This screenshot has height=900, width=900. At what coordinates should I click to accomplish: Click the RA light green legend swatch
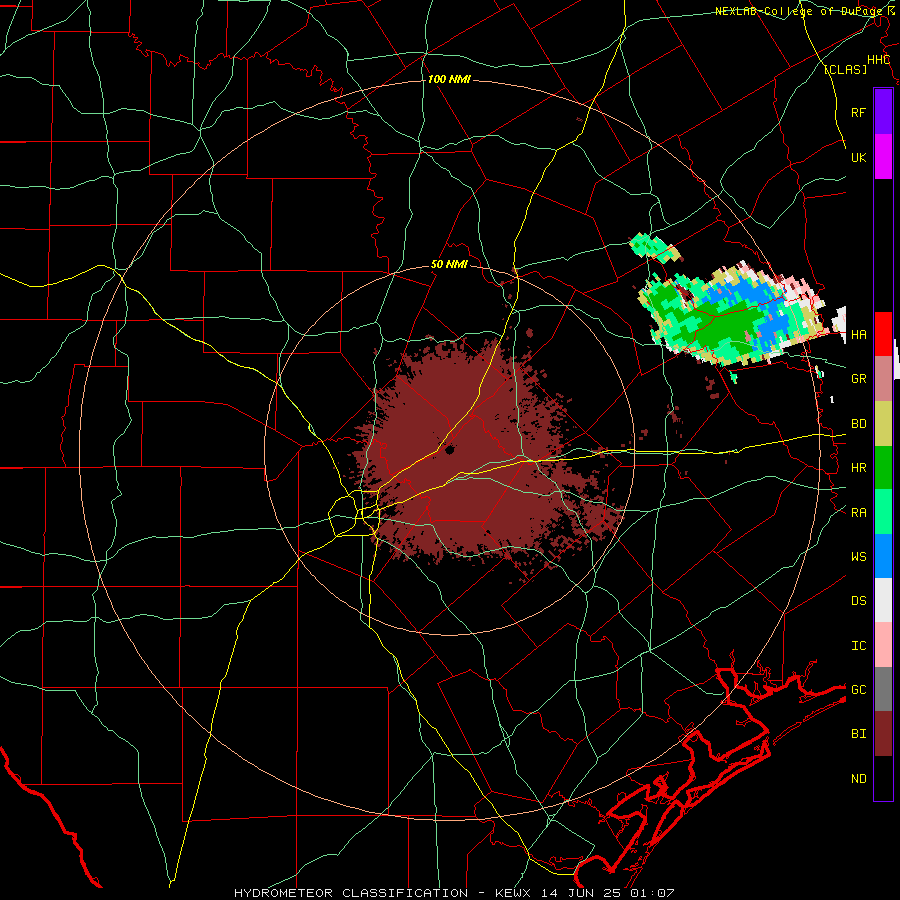point(883,512)
